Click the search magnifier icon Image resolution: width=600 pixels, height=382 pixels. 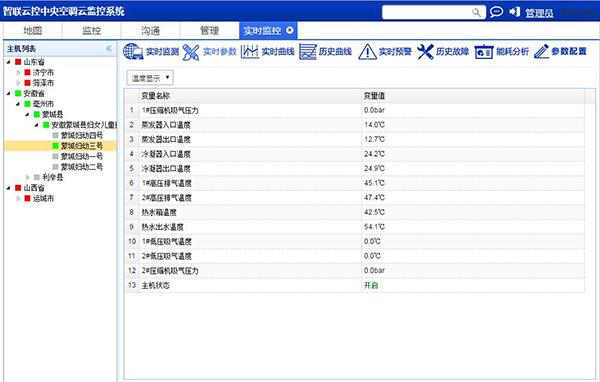coord(476,13)
